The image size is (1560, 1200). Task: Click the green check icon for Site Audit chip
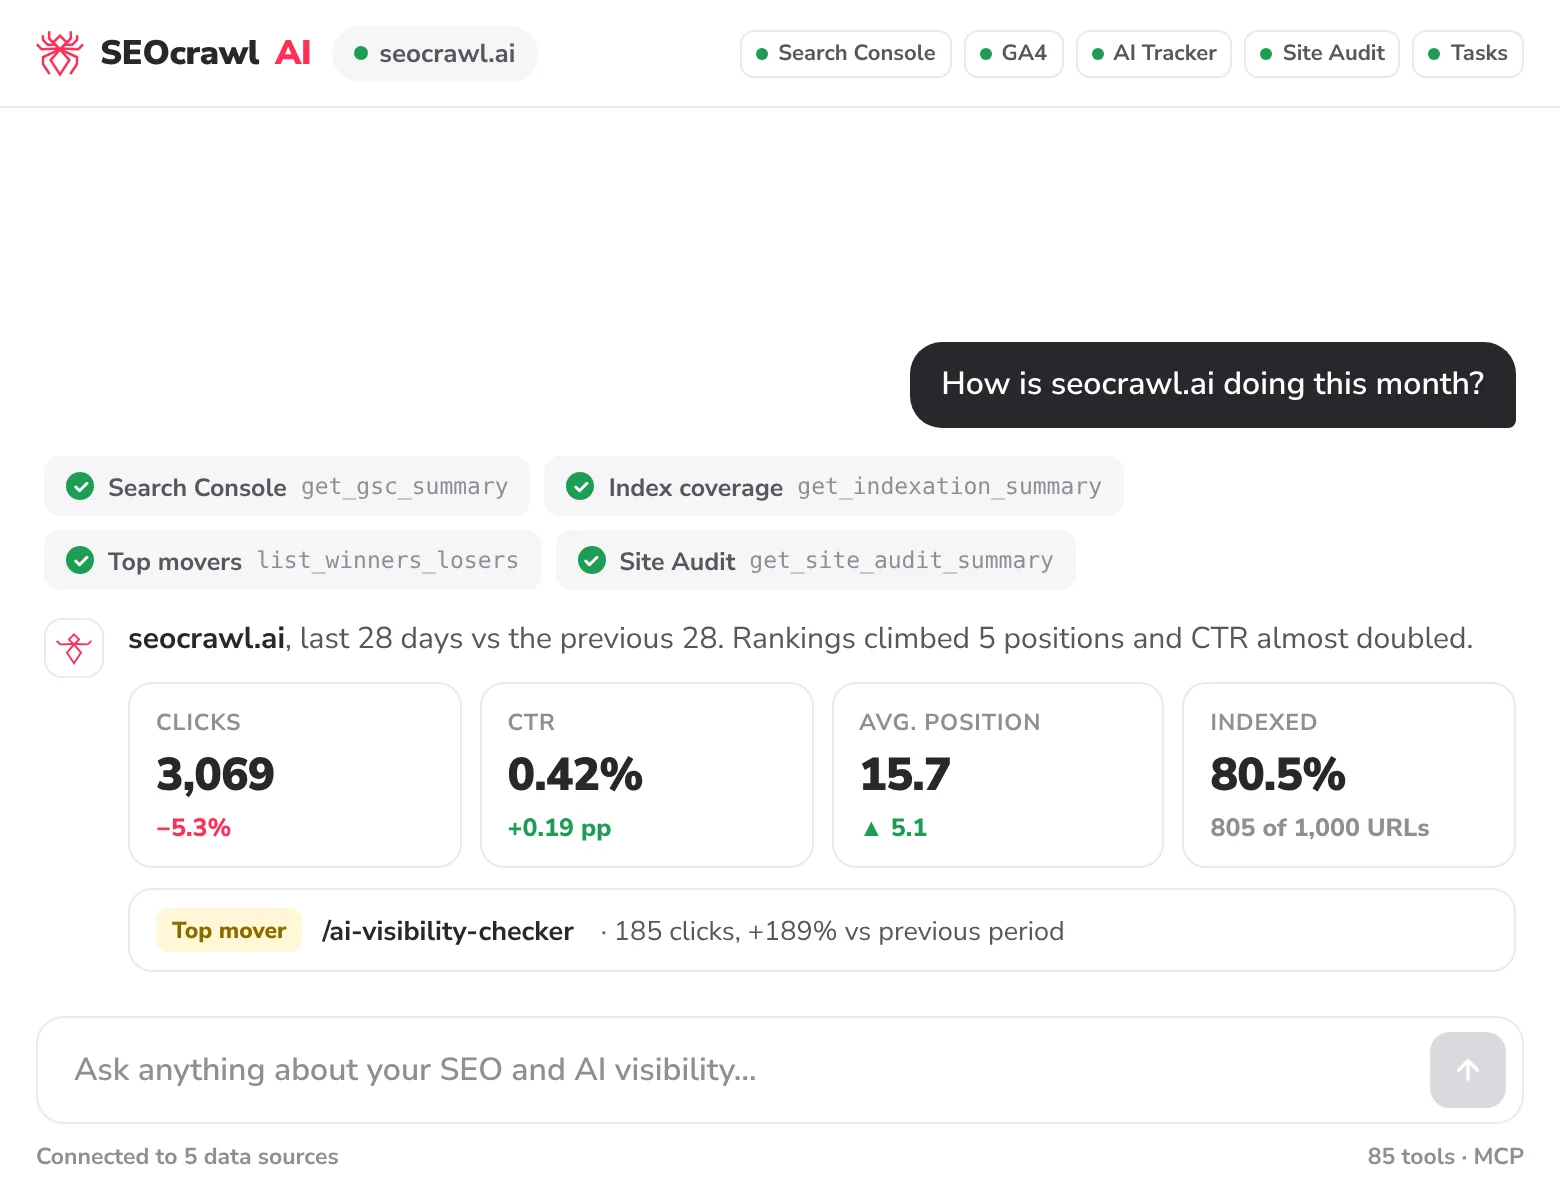(592, 560)
